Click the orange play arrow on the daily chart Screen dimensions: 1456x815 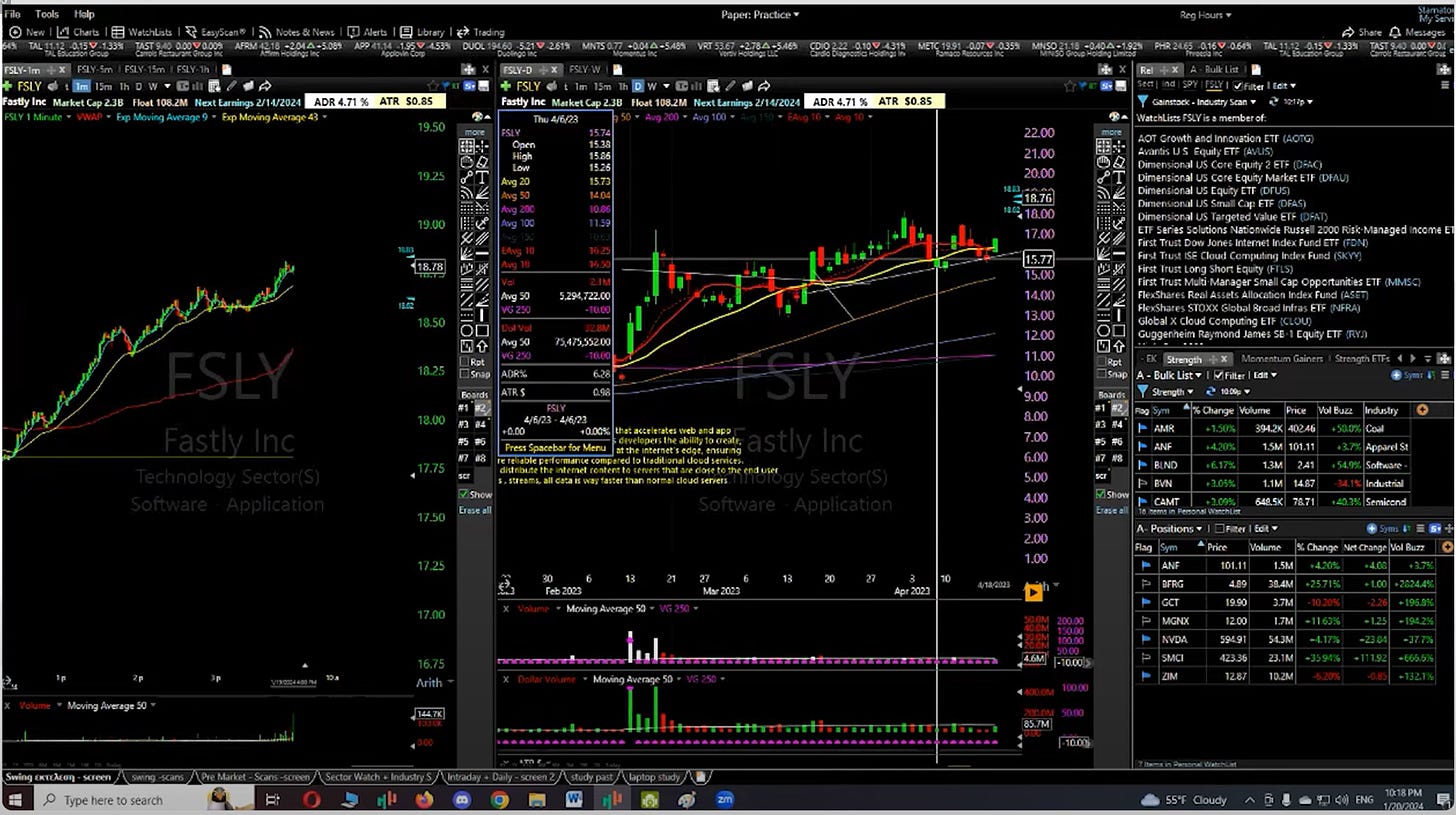coord(1033,592)
